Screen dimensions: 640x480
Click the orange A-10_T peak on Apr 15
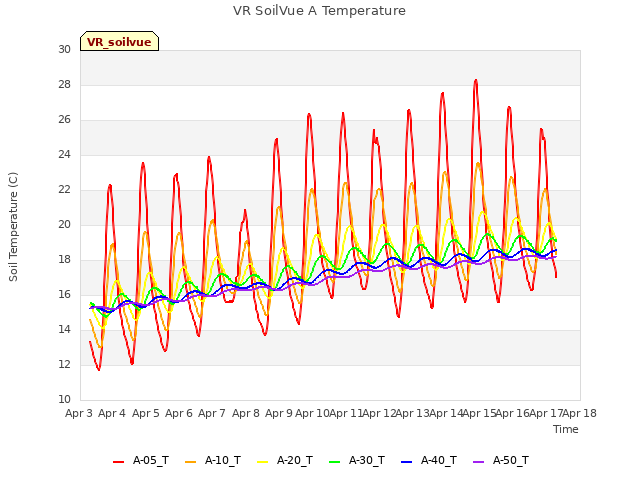click(478, 164)
